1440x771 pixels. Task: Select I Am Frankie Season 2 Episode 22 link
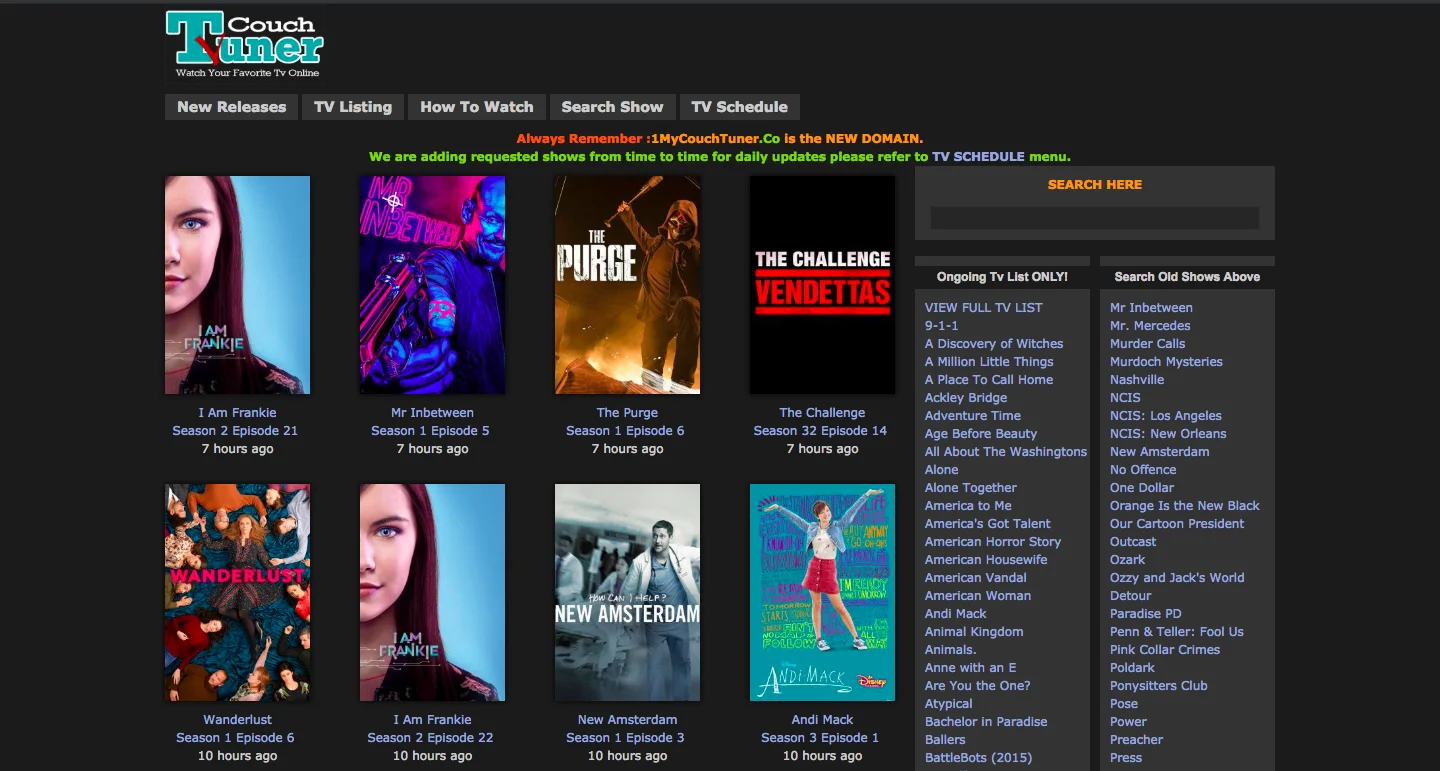432,729
